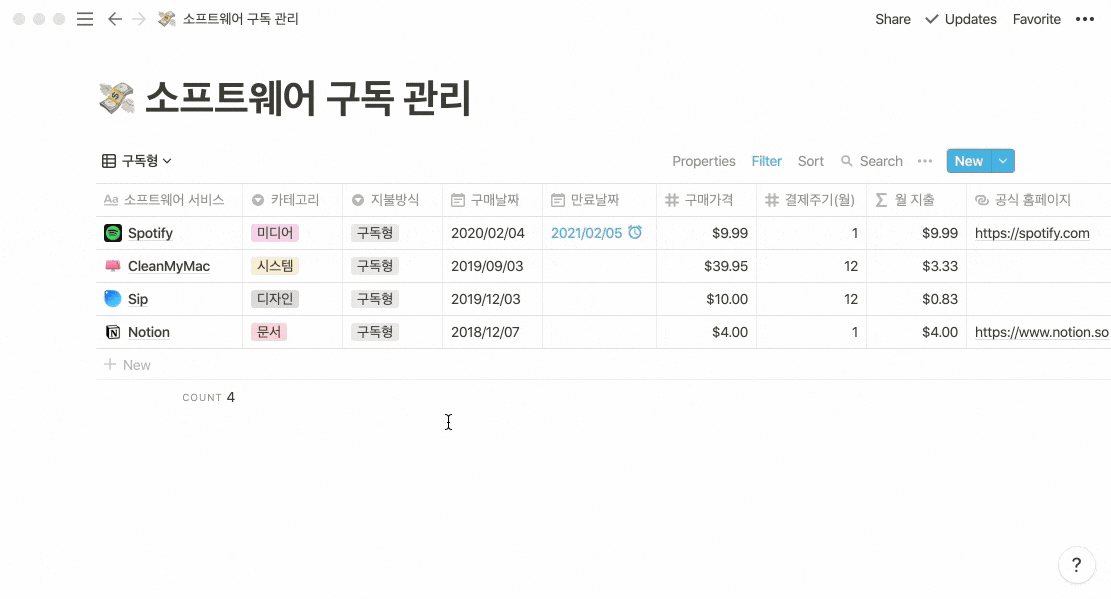Click the 소프트웨어 구독 관리 page heading

(308, 98)
